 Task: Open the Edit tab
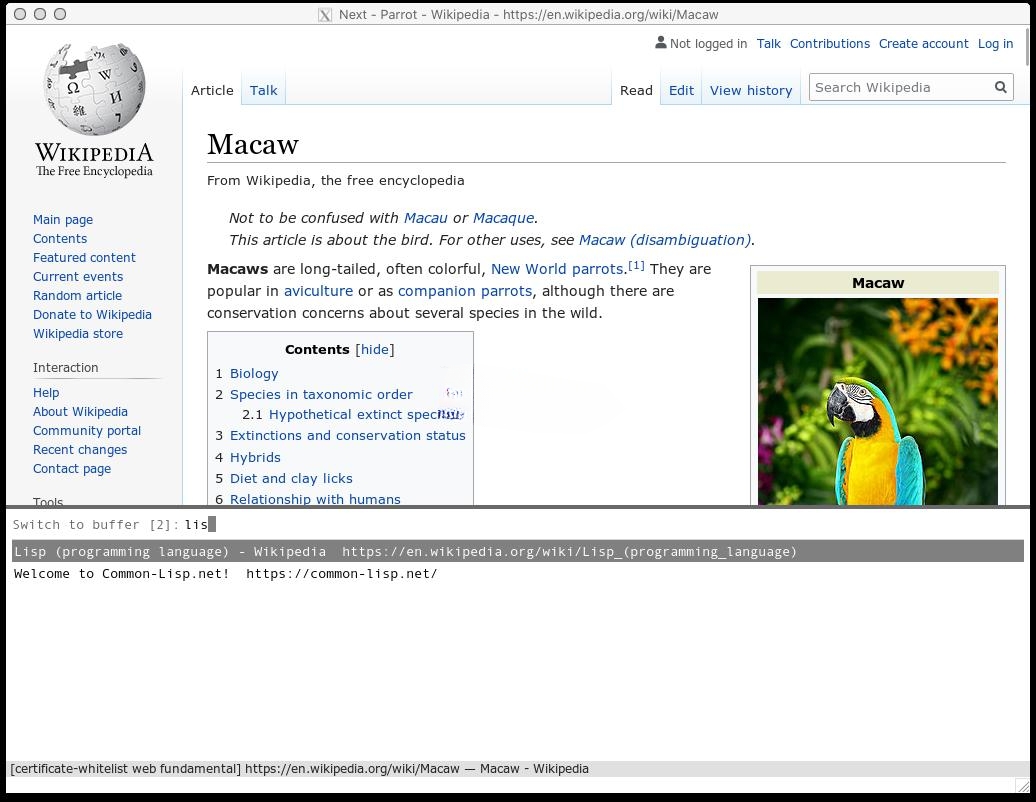tap(681, 90)
